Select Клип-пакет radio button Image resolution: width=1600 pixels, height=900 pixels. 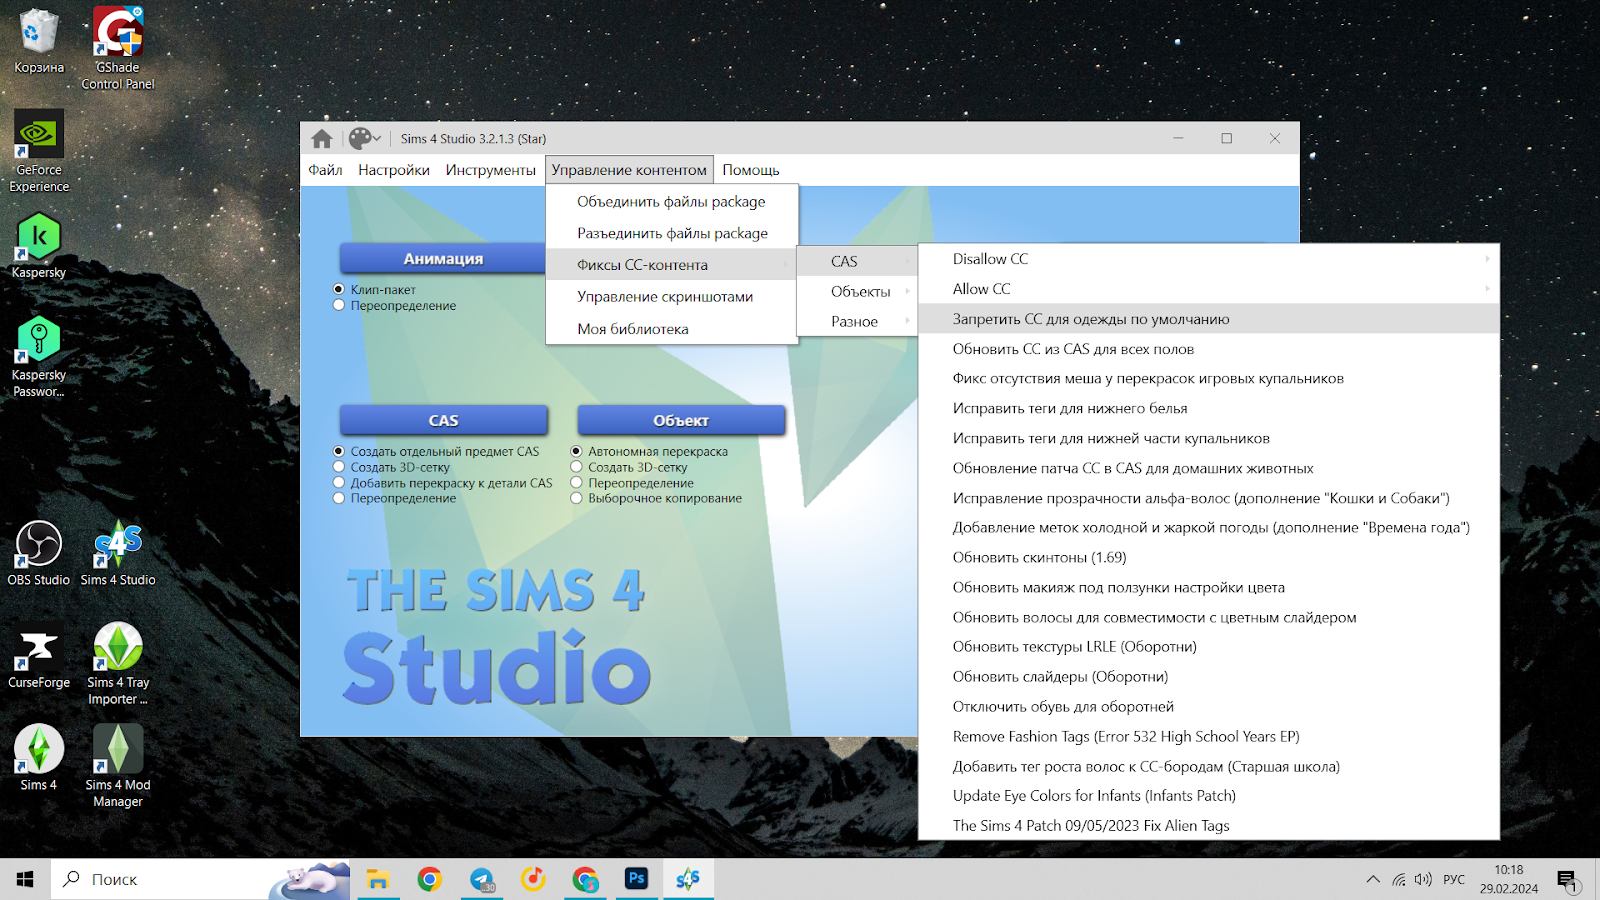(x=339, y=290)
